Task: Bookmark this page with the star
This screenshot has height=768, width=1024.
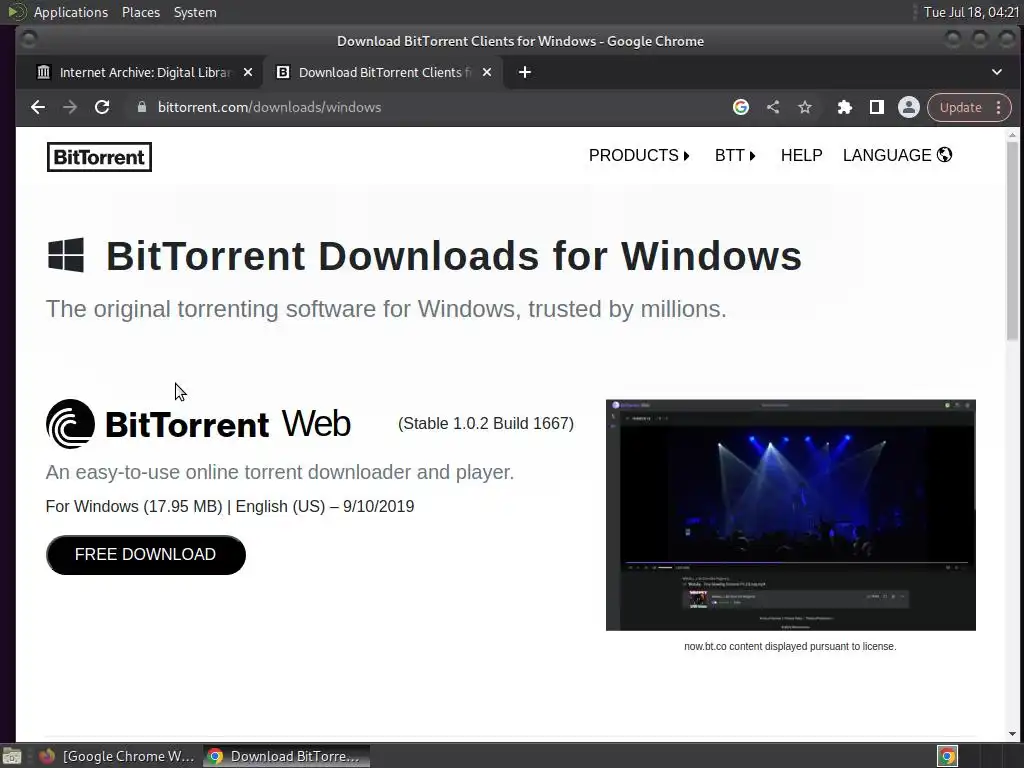Action: coord(805,107)
